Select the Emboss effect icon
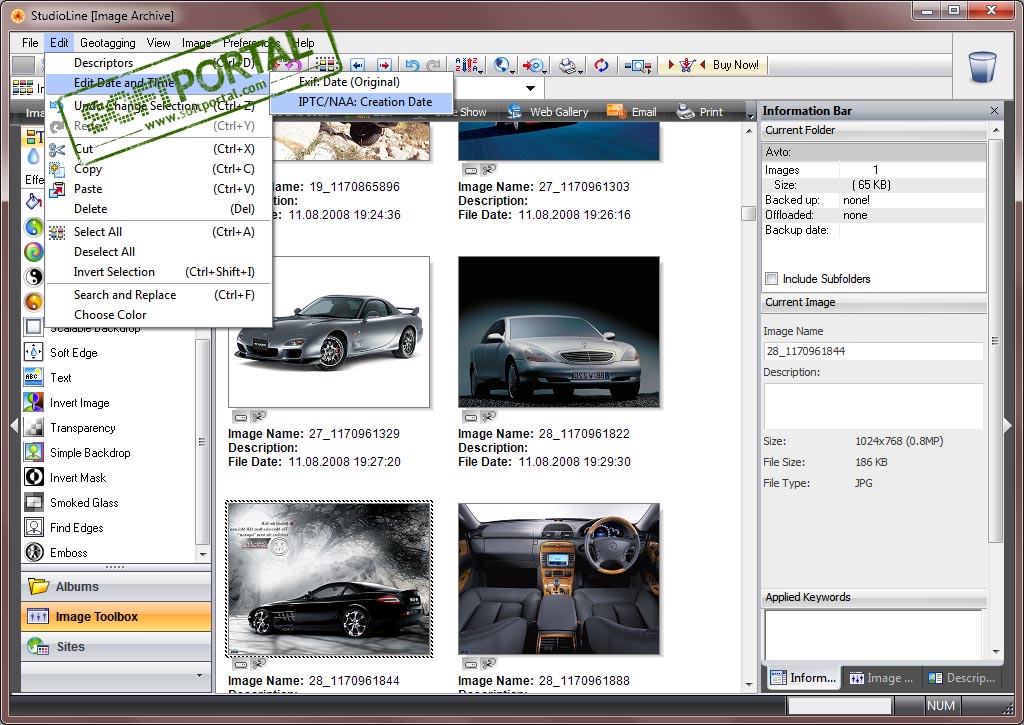The height and width of the screenshot is (725, 1024). pos(33,552)
